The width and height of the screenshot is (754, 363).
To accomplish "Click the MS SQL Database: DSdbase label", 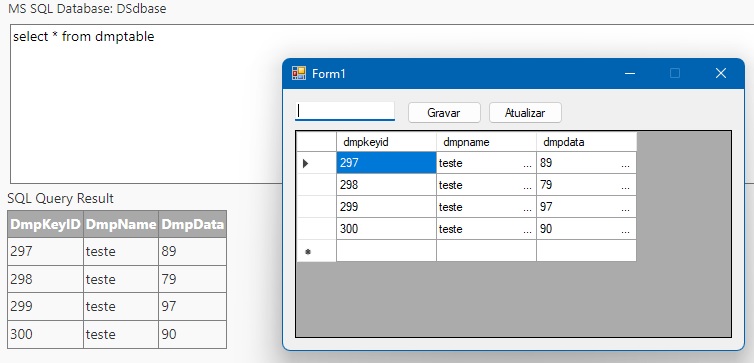I will [87, 9].
